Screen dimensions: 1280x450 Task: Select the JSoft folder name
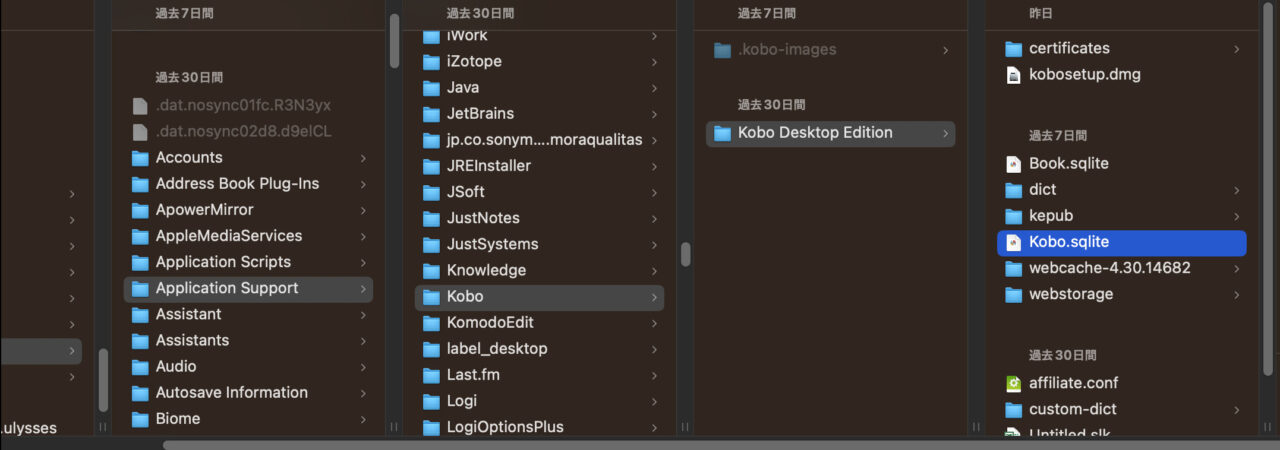(466, 192)
